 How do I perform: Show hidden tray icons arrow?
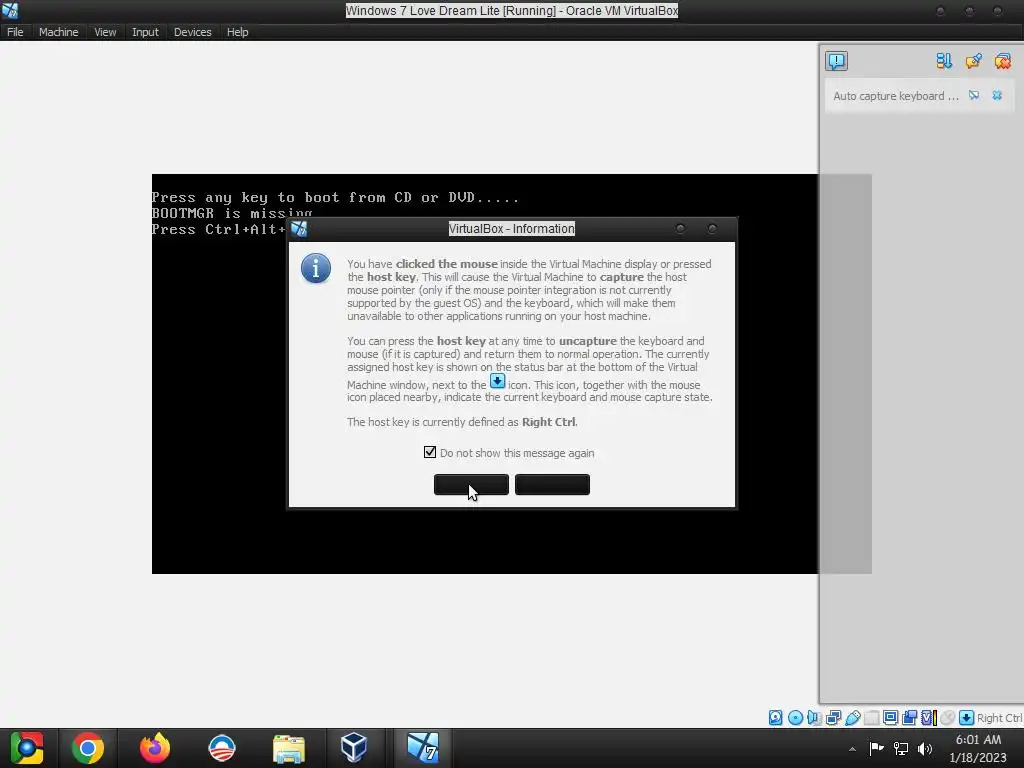[852, 749]
